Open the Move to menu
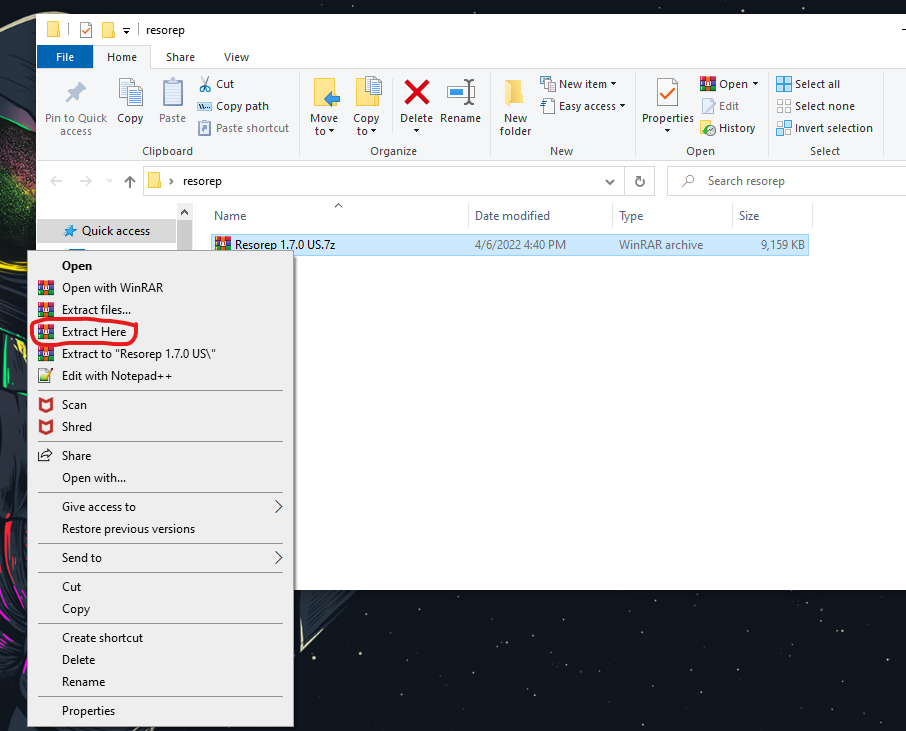This screenshot has width=906, height=731. [324, 107]
